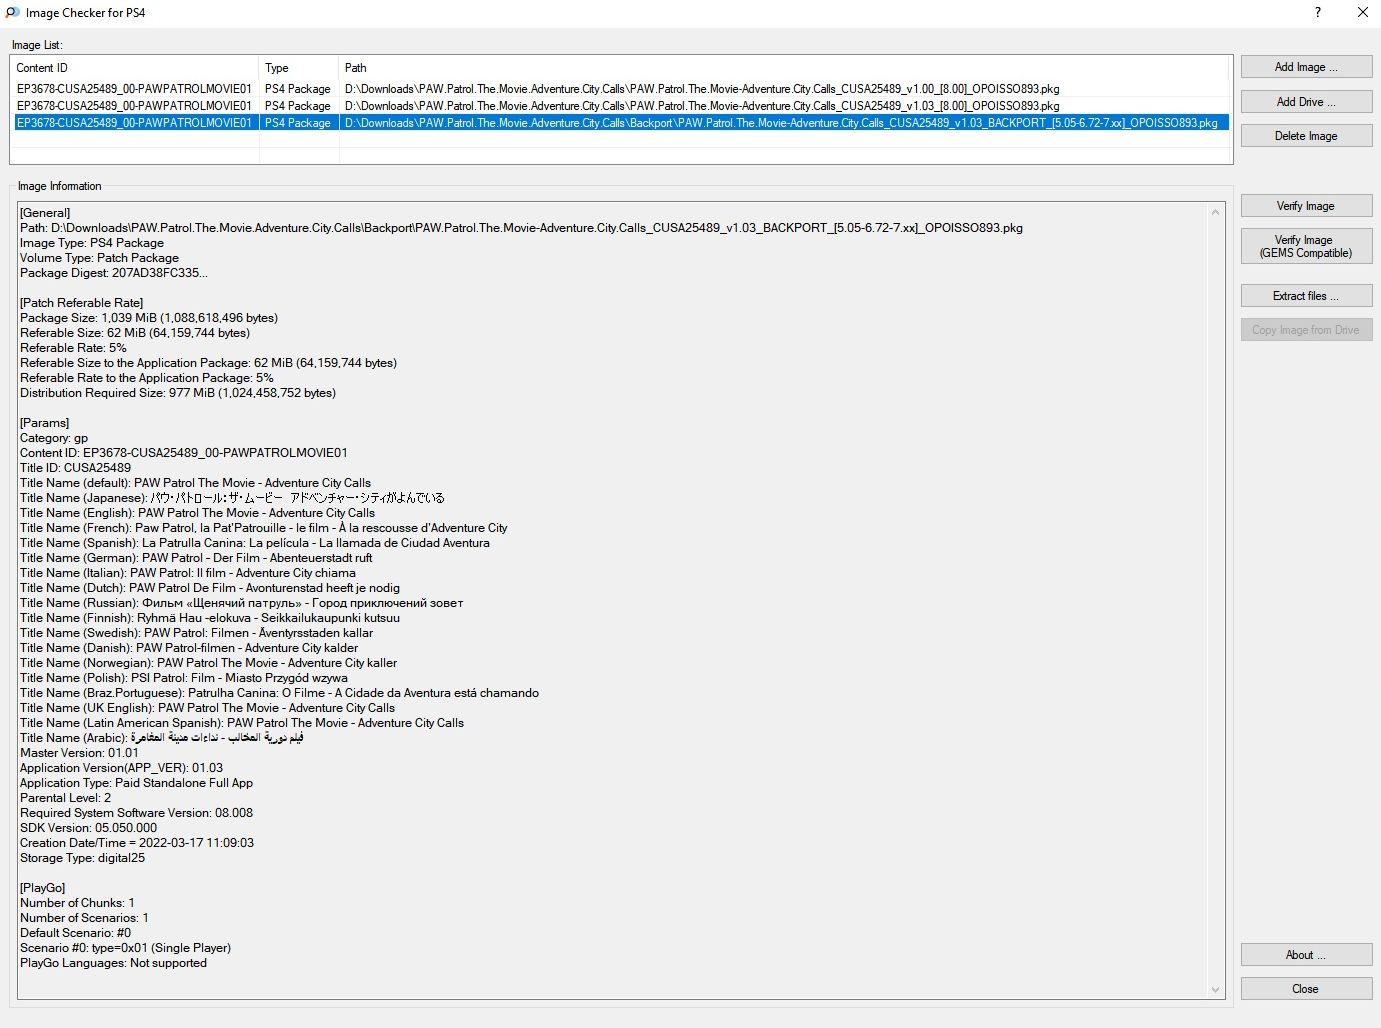Click the Distribution Required Size line

coord(178,393)
